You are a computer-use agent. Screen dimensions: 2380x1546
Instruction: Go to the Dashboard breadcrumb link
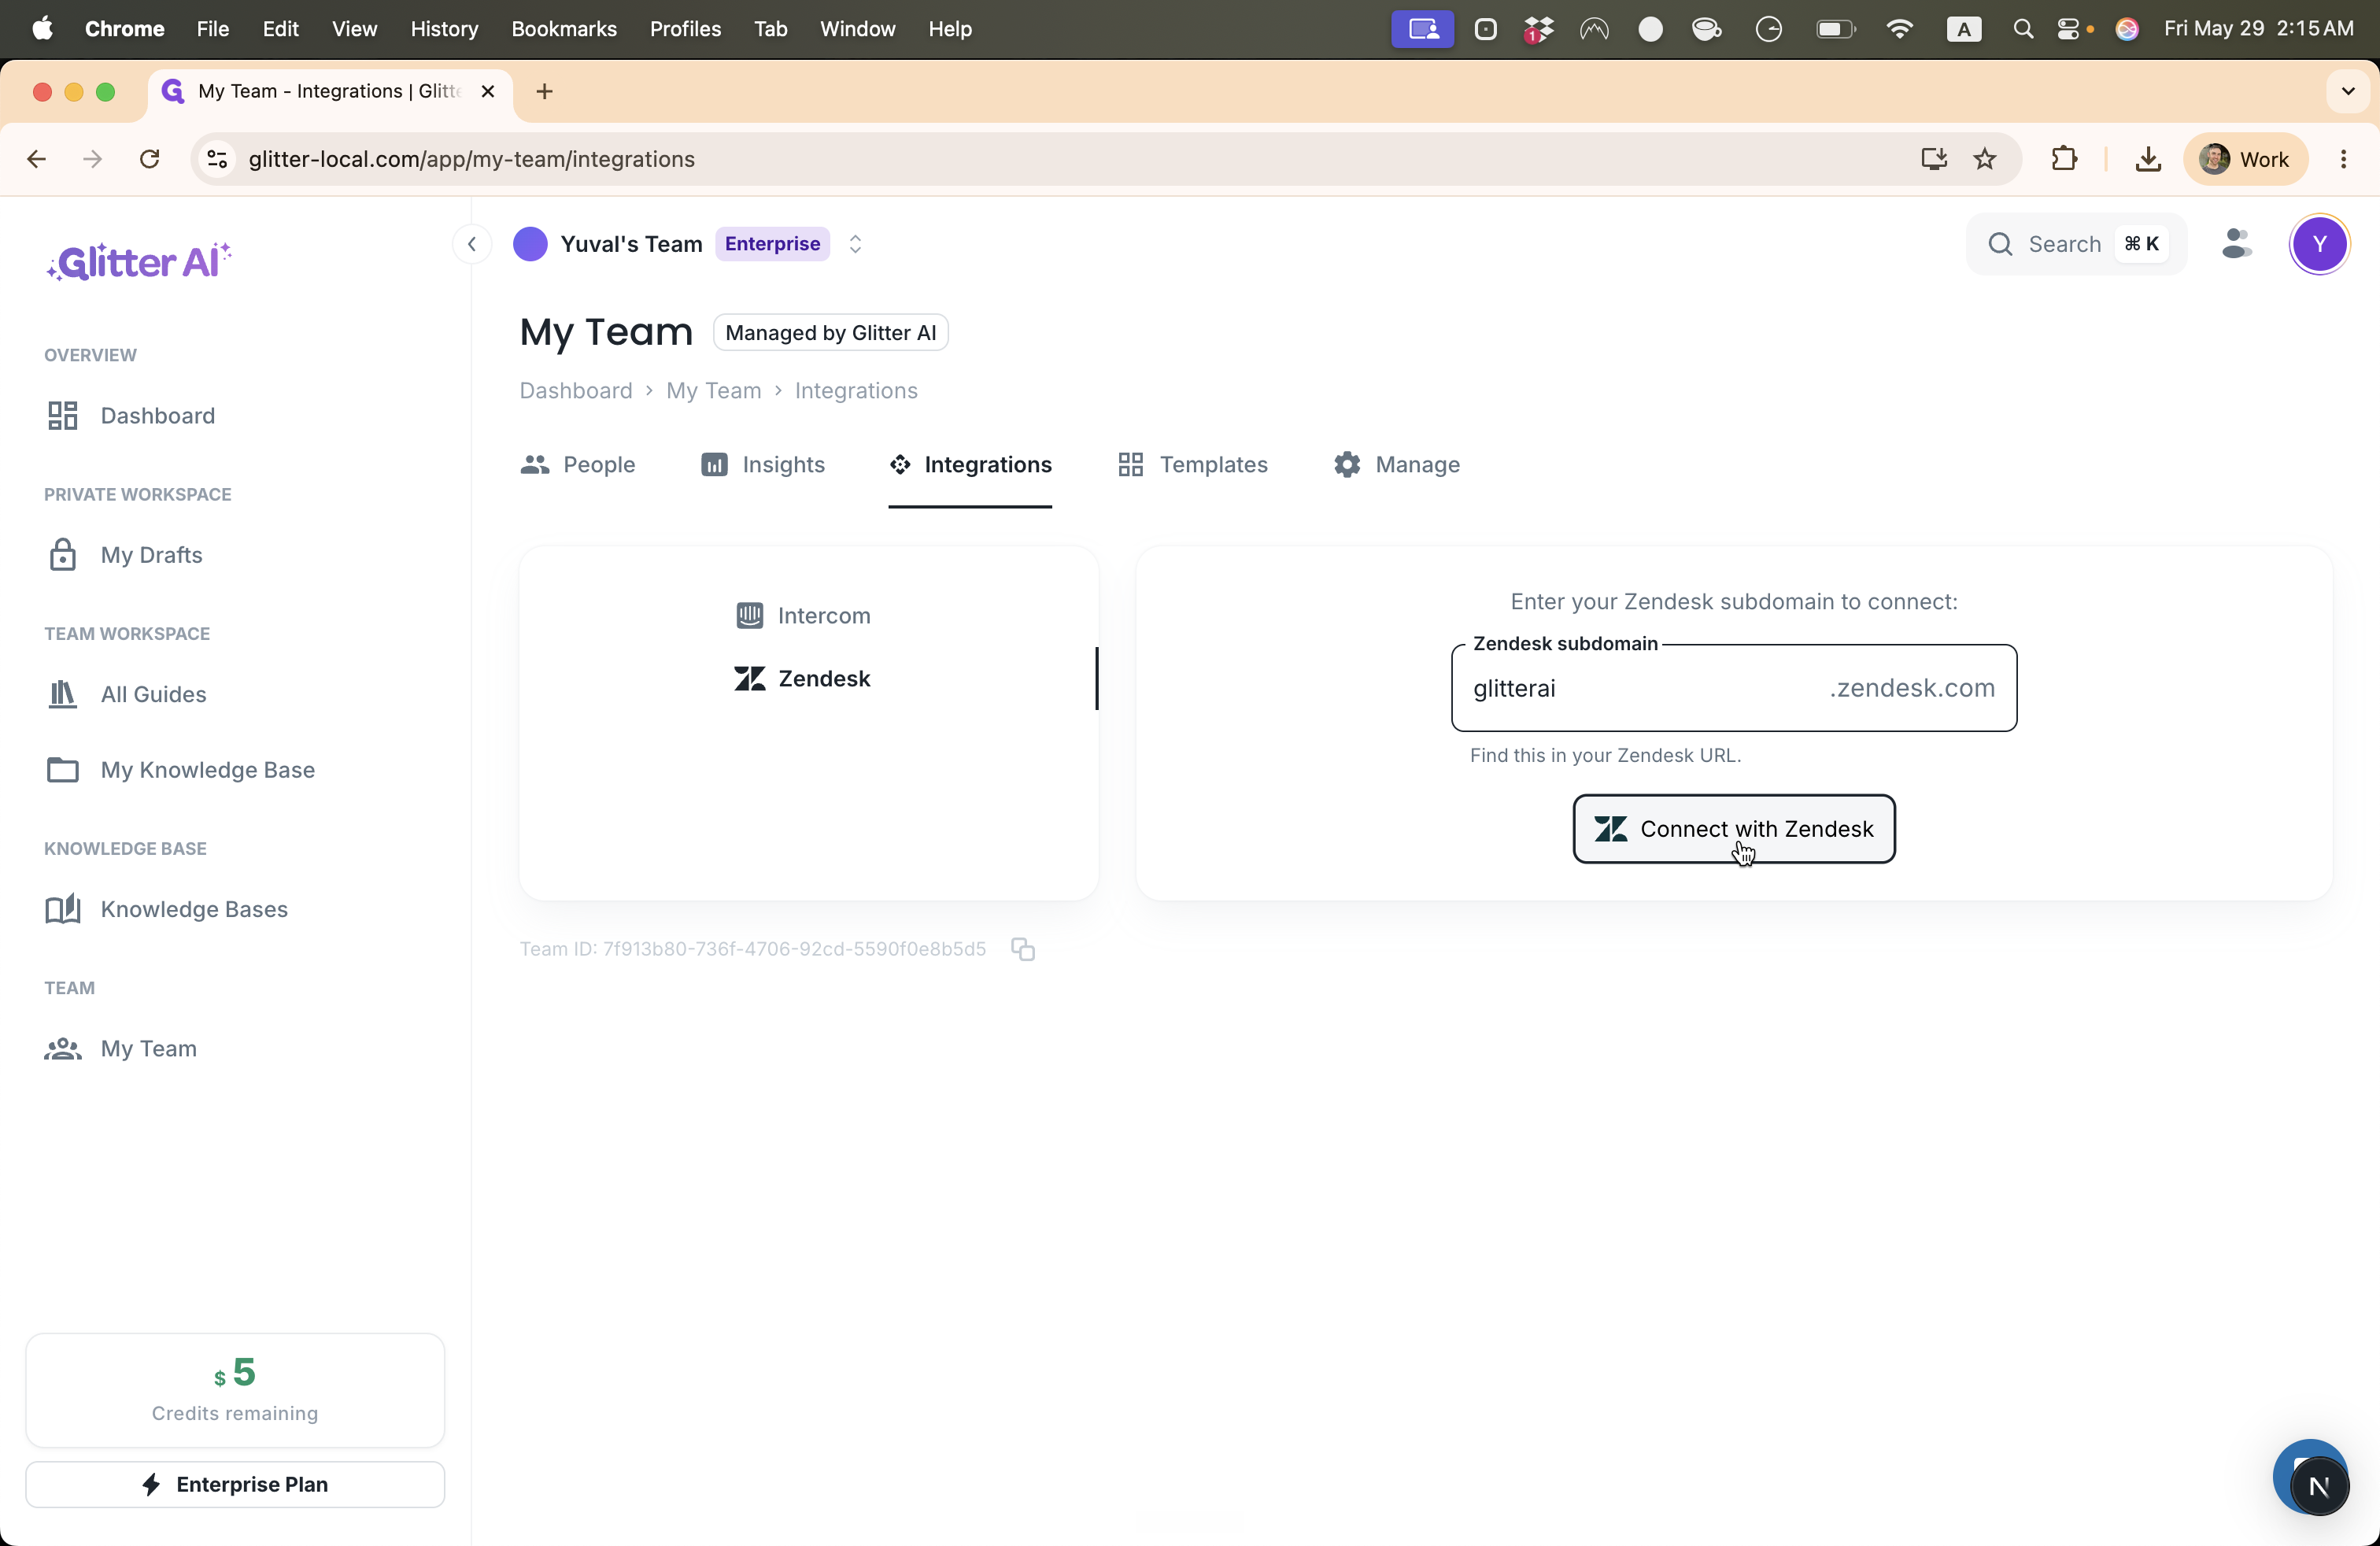click(576, 391)
